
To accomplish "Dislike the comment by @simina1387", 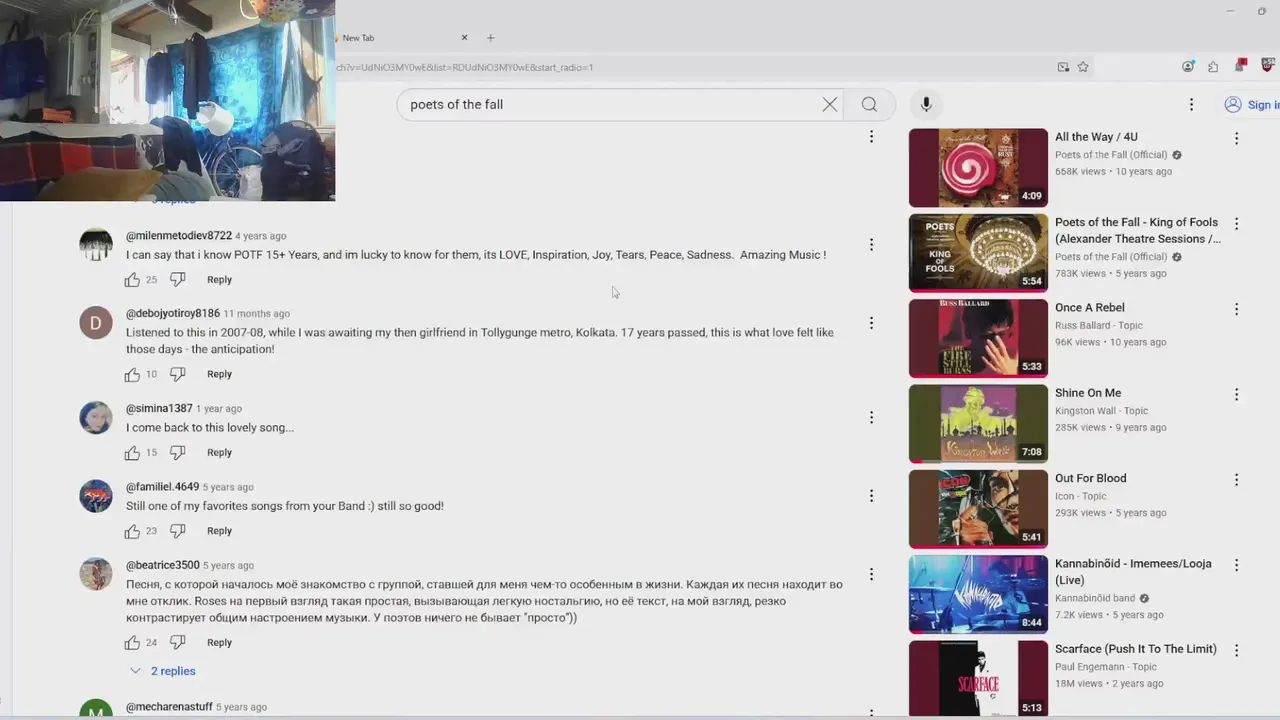I will pos(177,453).
